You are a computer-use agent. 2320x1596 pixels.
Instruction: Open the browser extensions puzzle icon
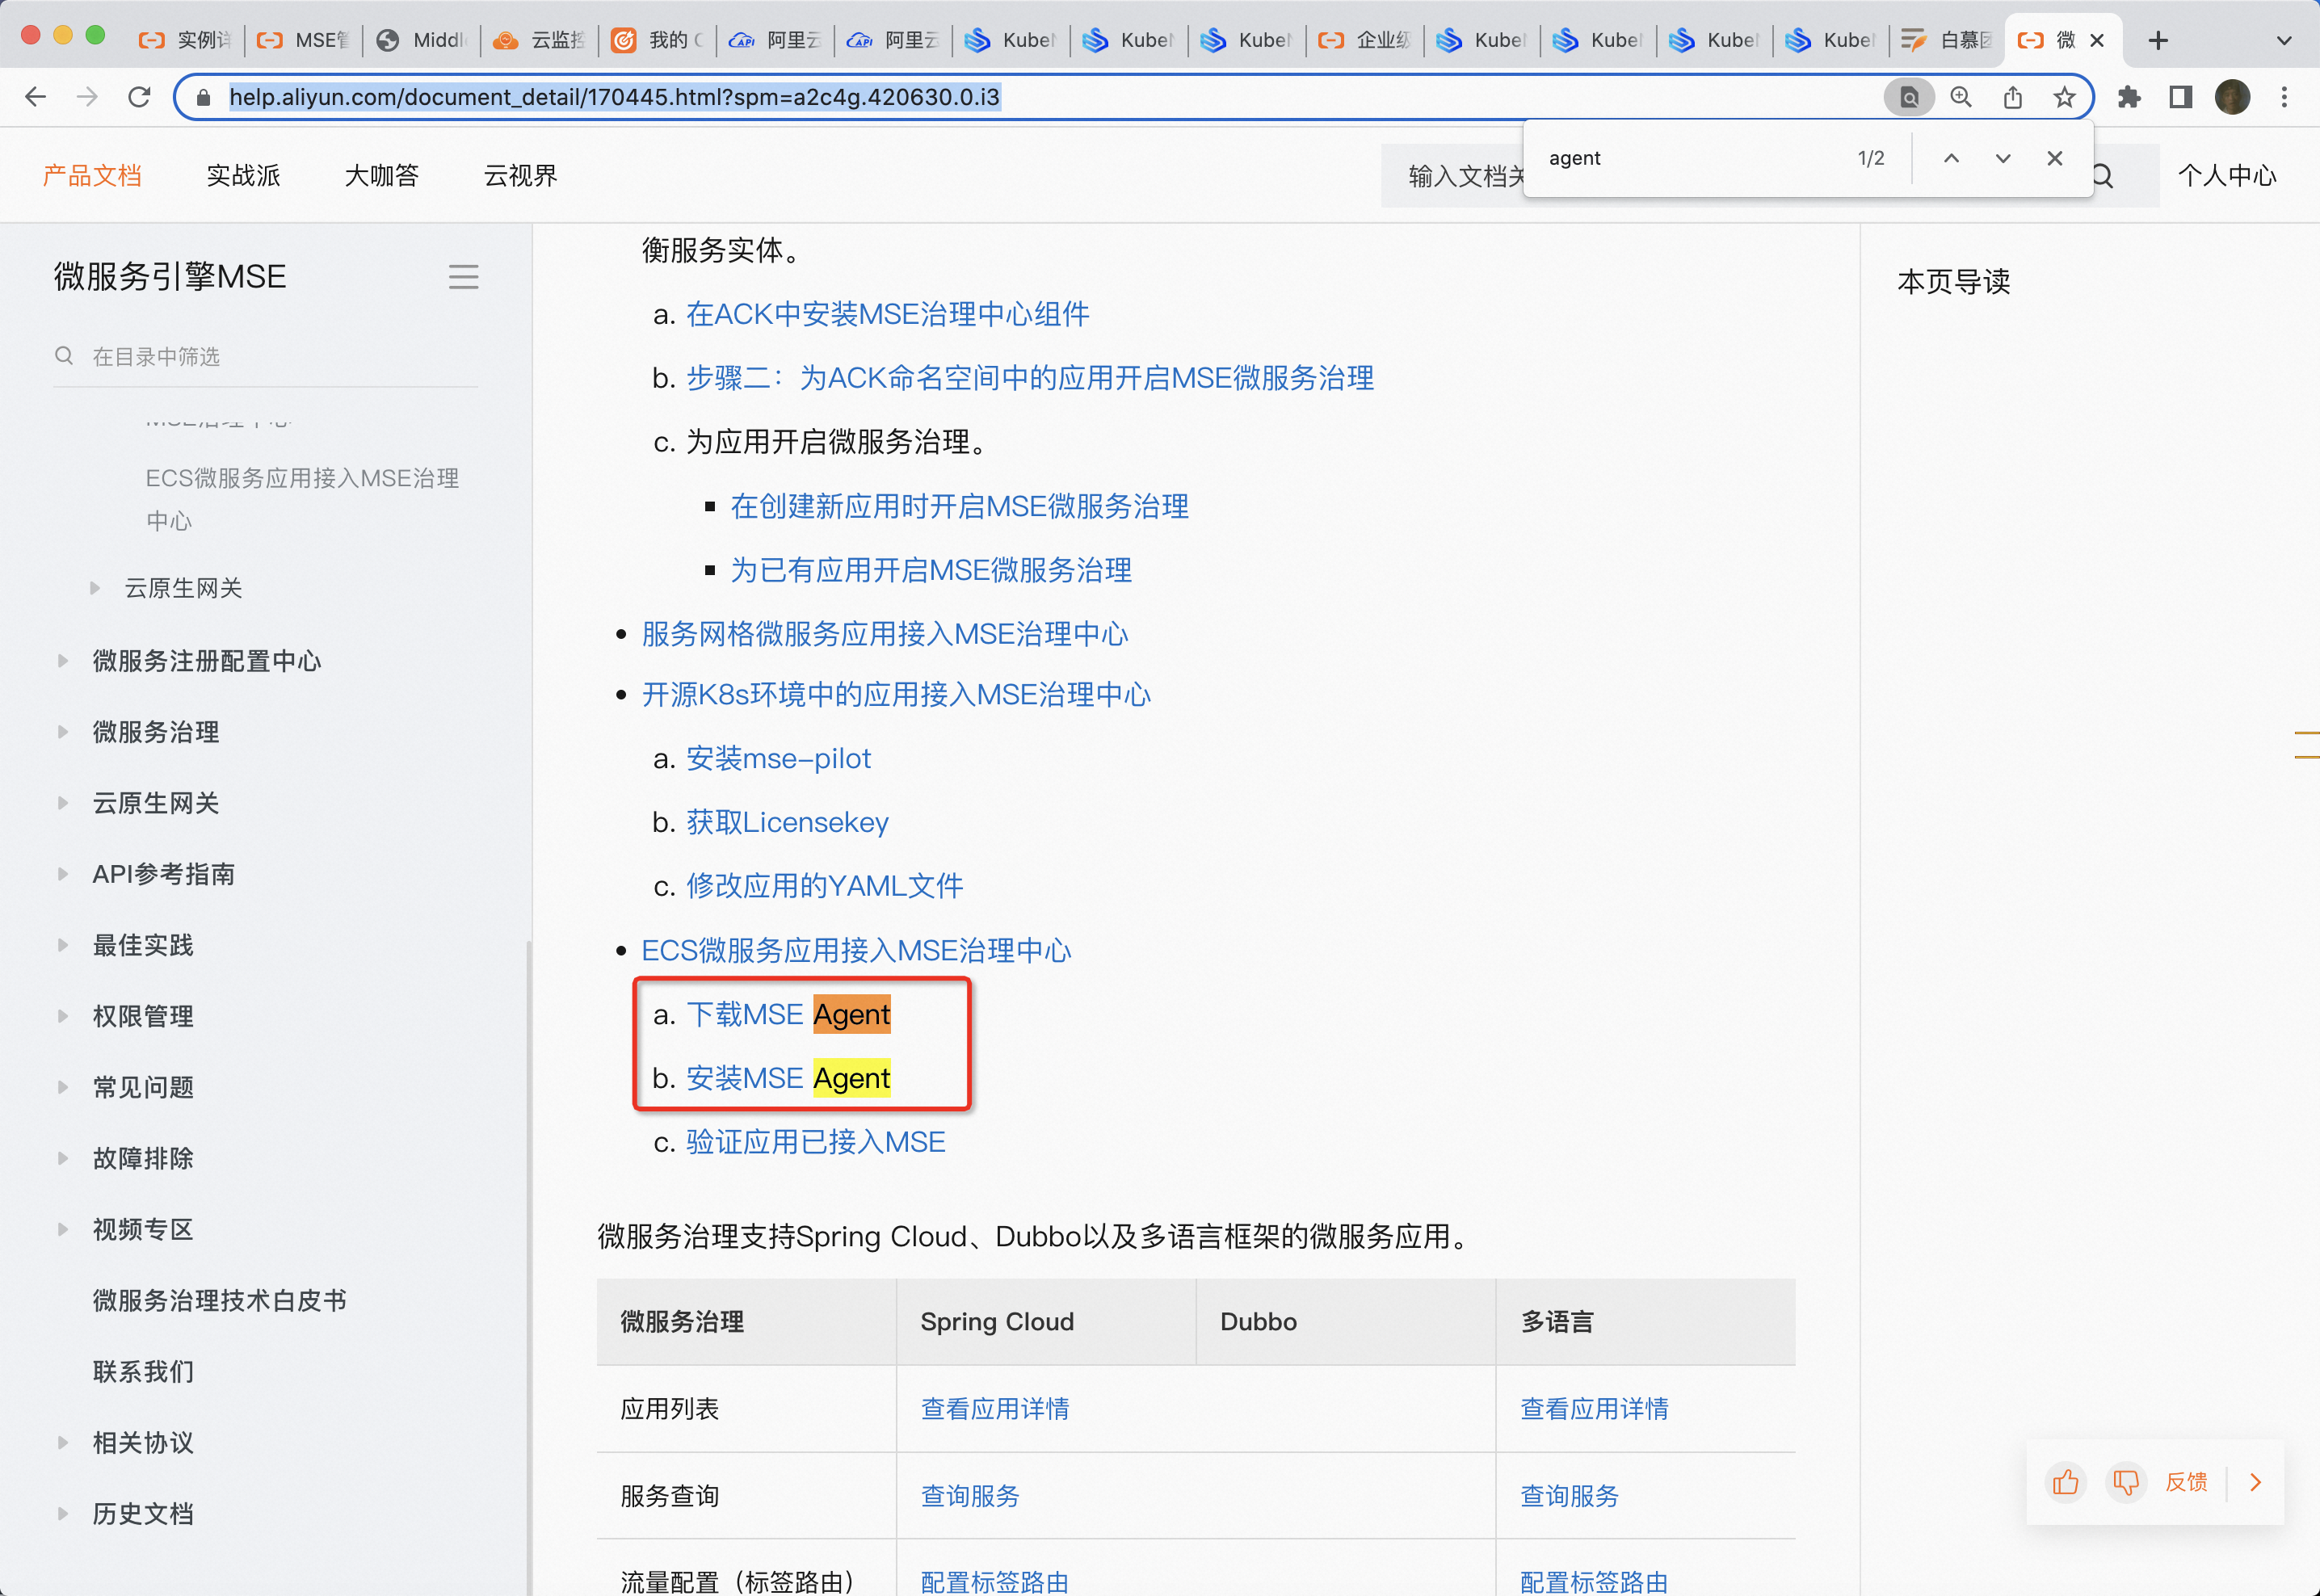(2129, 97)
